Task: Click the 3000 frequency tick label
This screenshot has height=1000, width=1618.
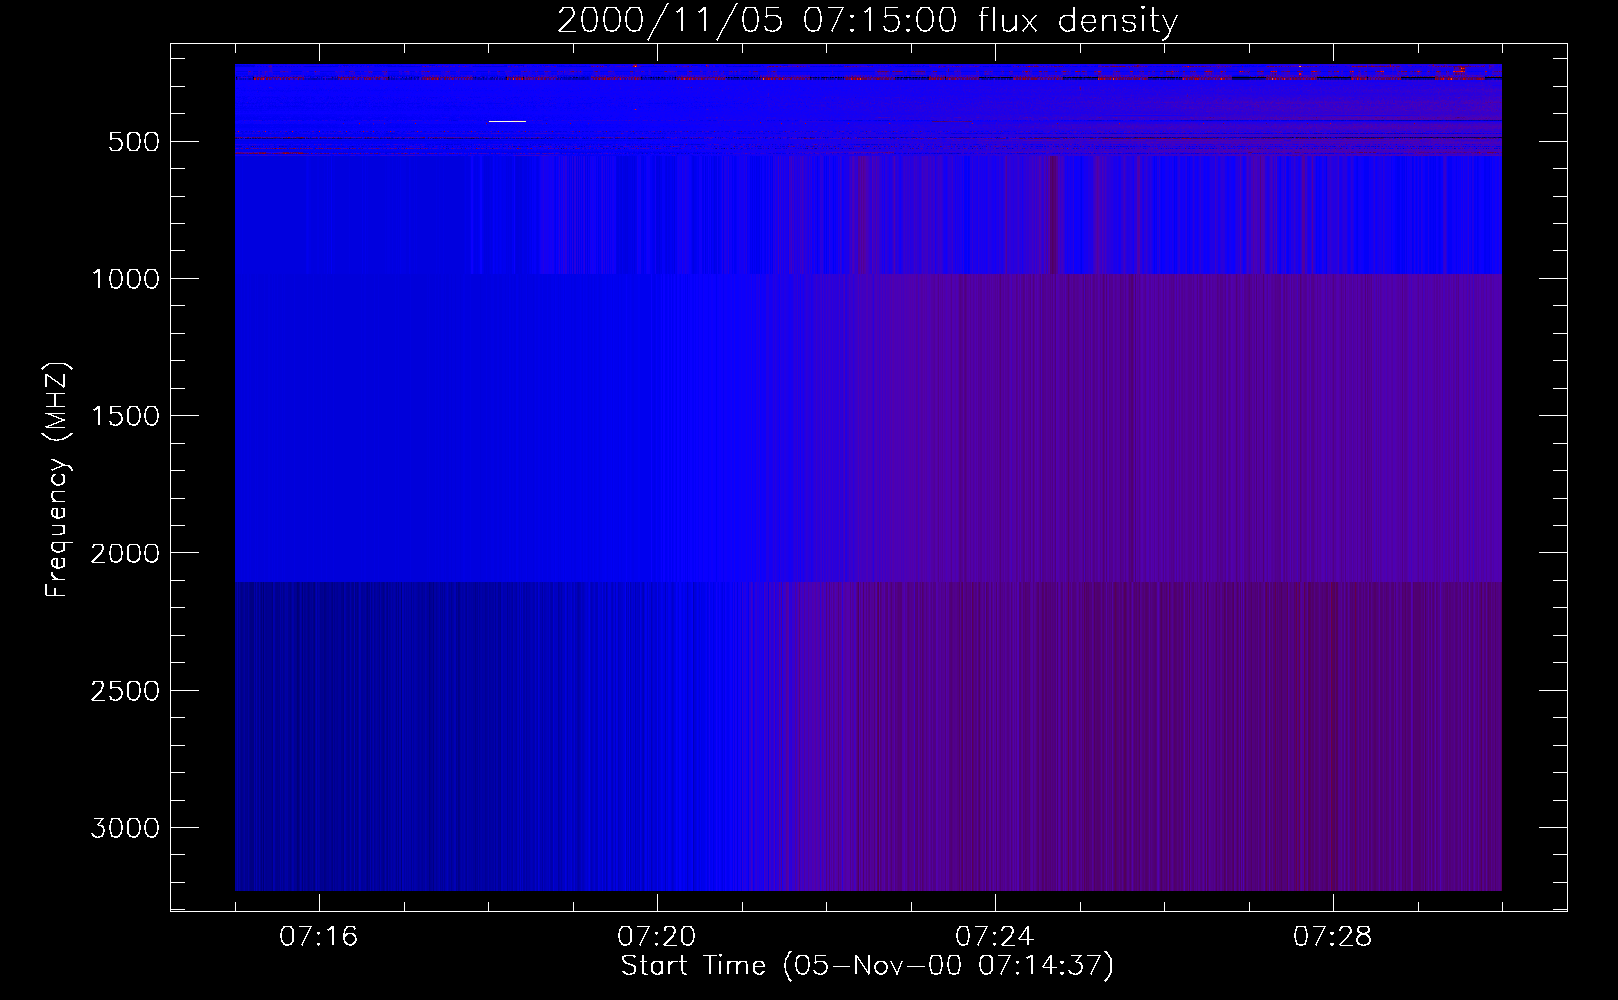Action: point(124,828)
